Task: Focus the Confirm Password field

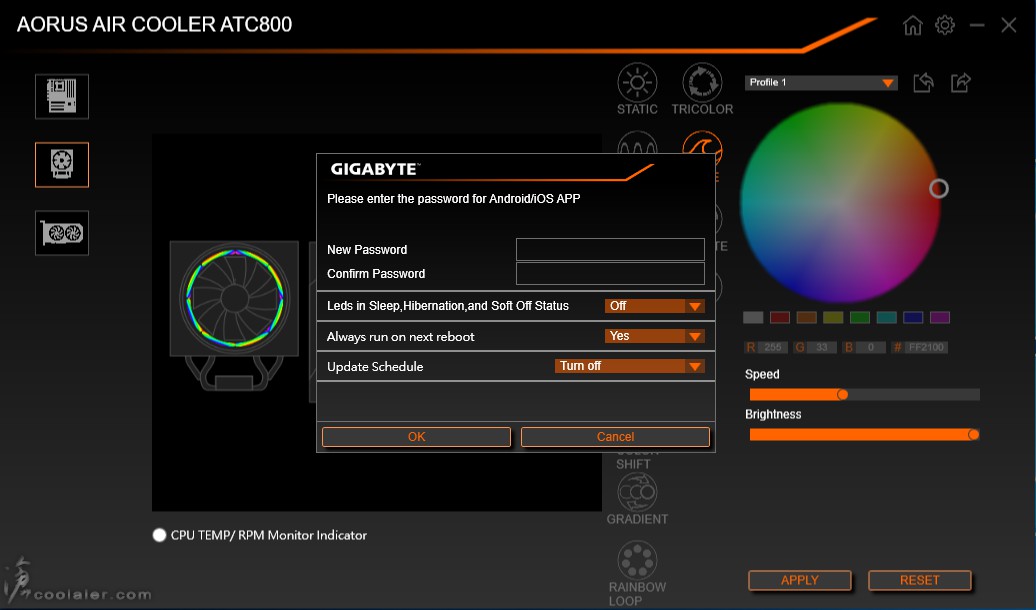Action: (x=610, y=274)
